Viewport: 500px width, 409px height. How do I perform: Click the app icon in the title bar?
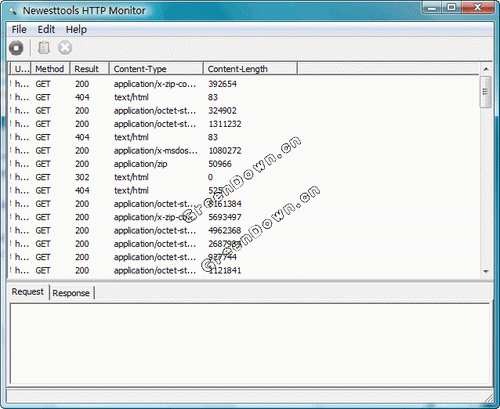coord(13,11)
